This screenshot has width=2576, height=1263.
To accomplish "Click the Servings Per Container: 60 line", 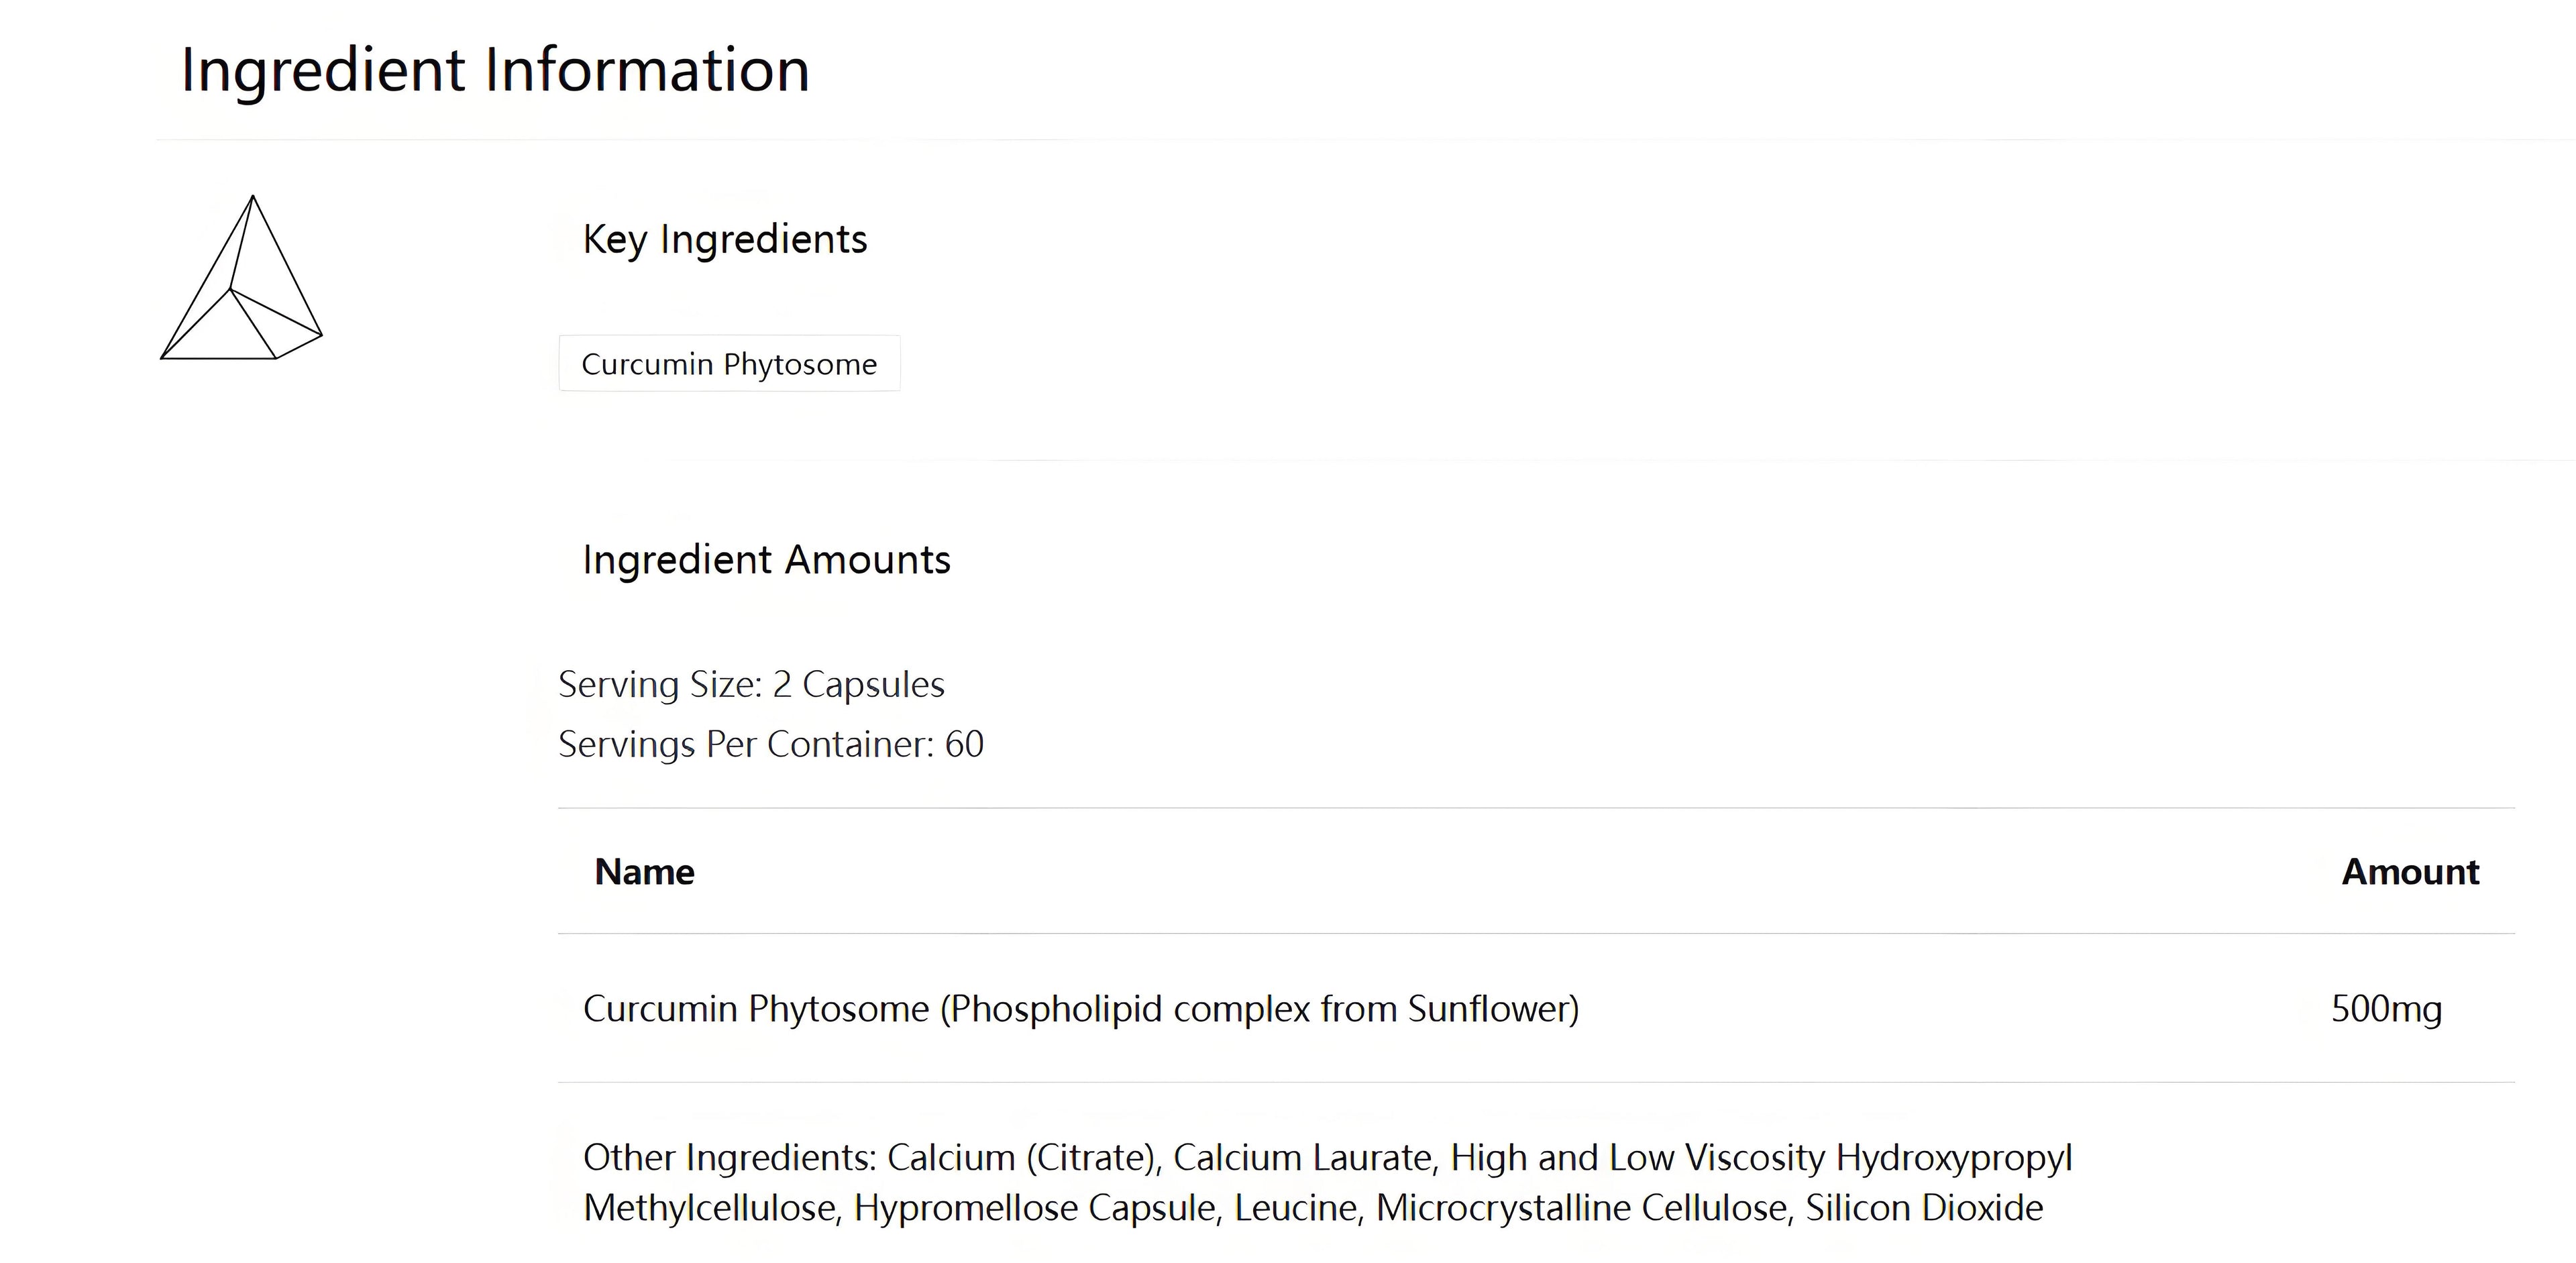I will [x=770, y=745].
